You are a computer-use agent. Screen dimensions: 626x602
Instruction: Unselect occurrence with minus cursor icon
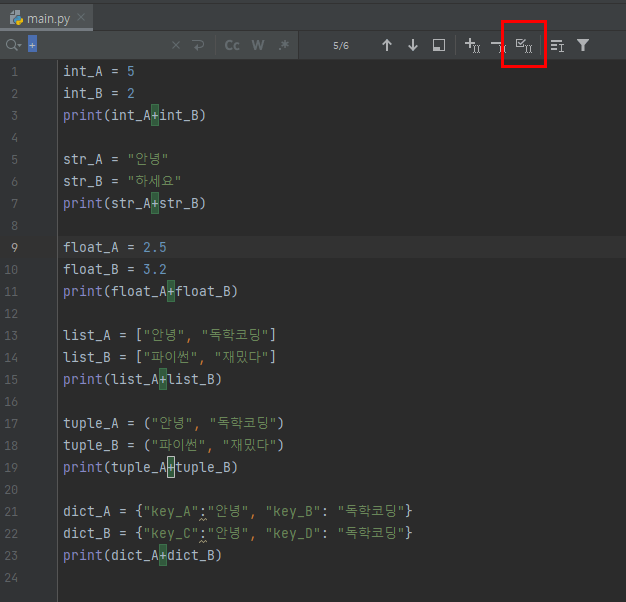pos(498,46)
